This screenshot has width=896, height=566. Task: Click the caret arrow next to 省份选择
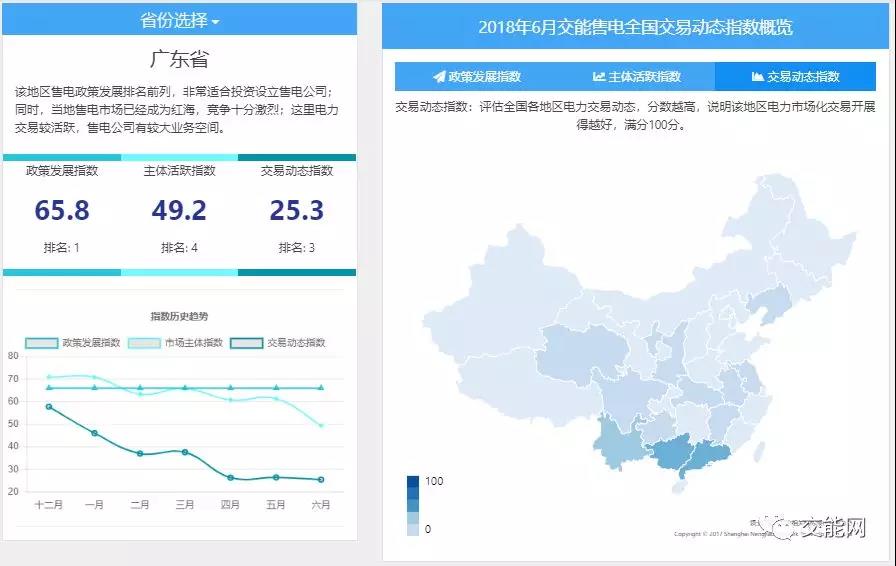click(215, 21)
